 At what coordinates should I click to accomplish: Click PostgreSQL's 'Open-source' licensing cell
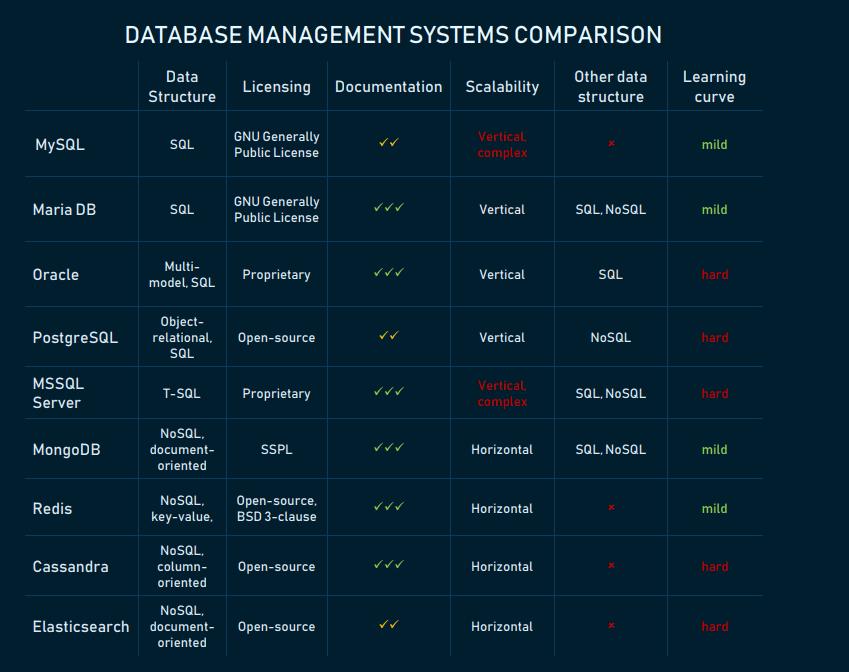[277, 337]
